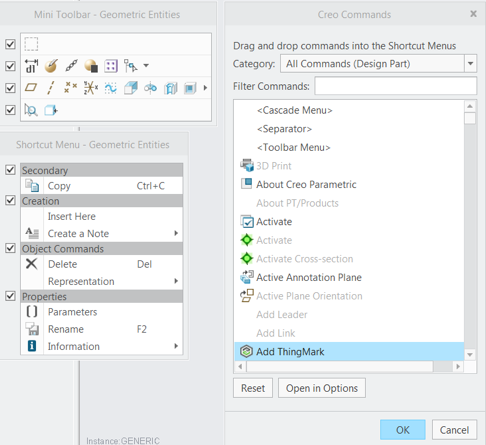Click the Rename disk icon
The image size is (486, 445).
point(32,329)
